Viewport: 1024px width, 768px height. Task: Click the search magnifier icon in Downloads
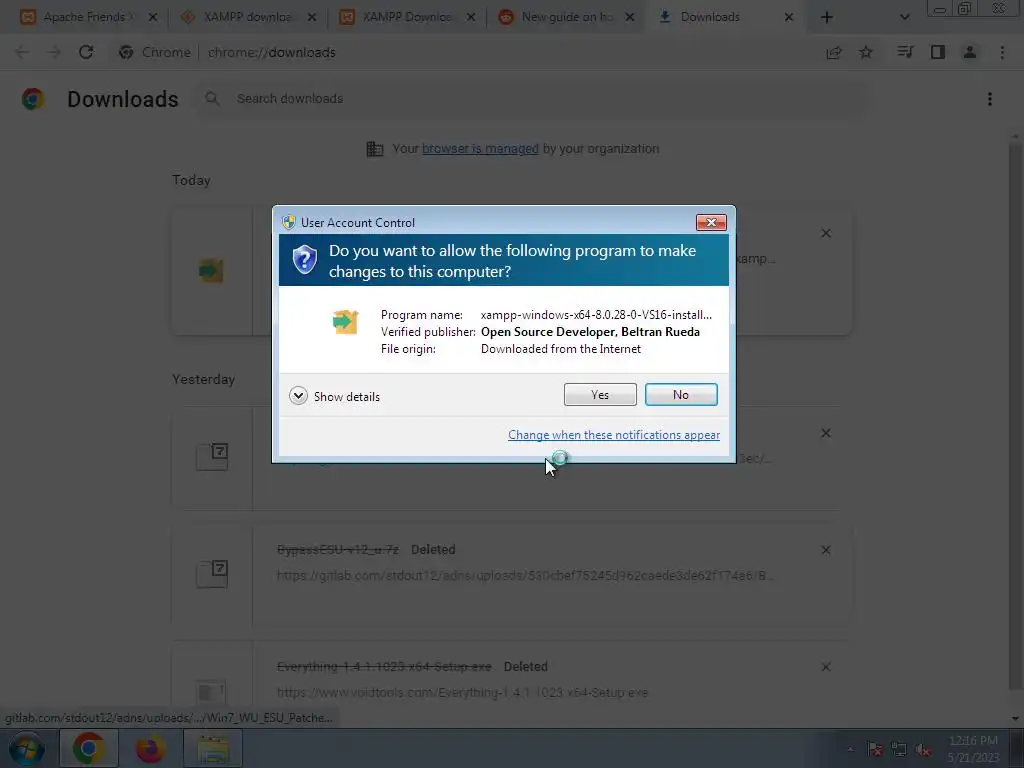tap(212, 99)
